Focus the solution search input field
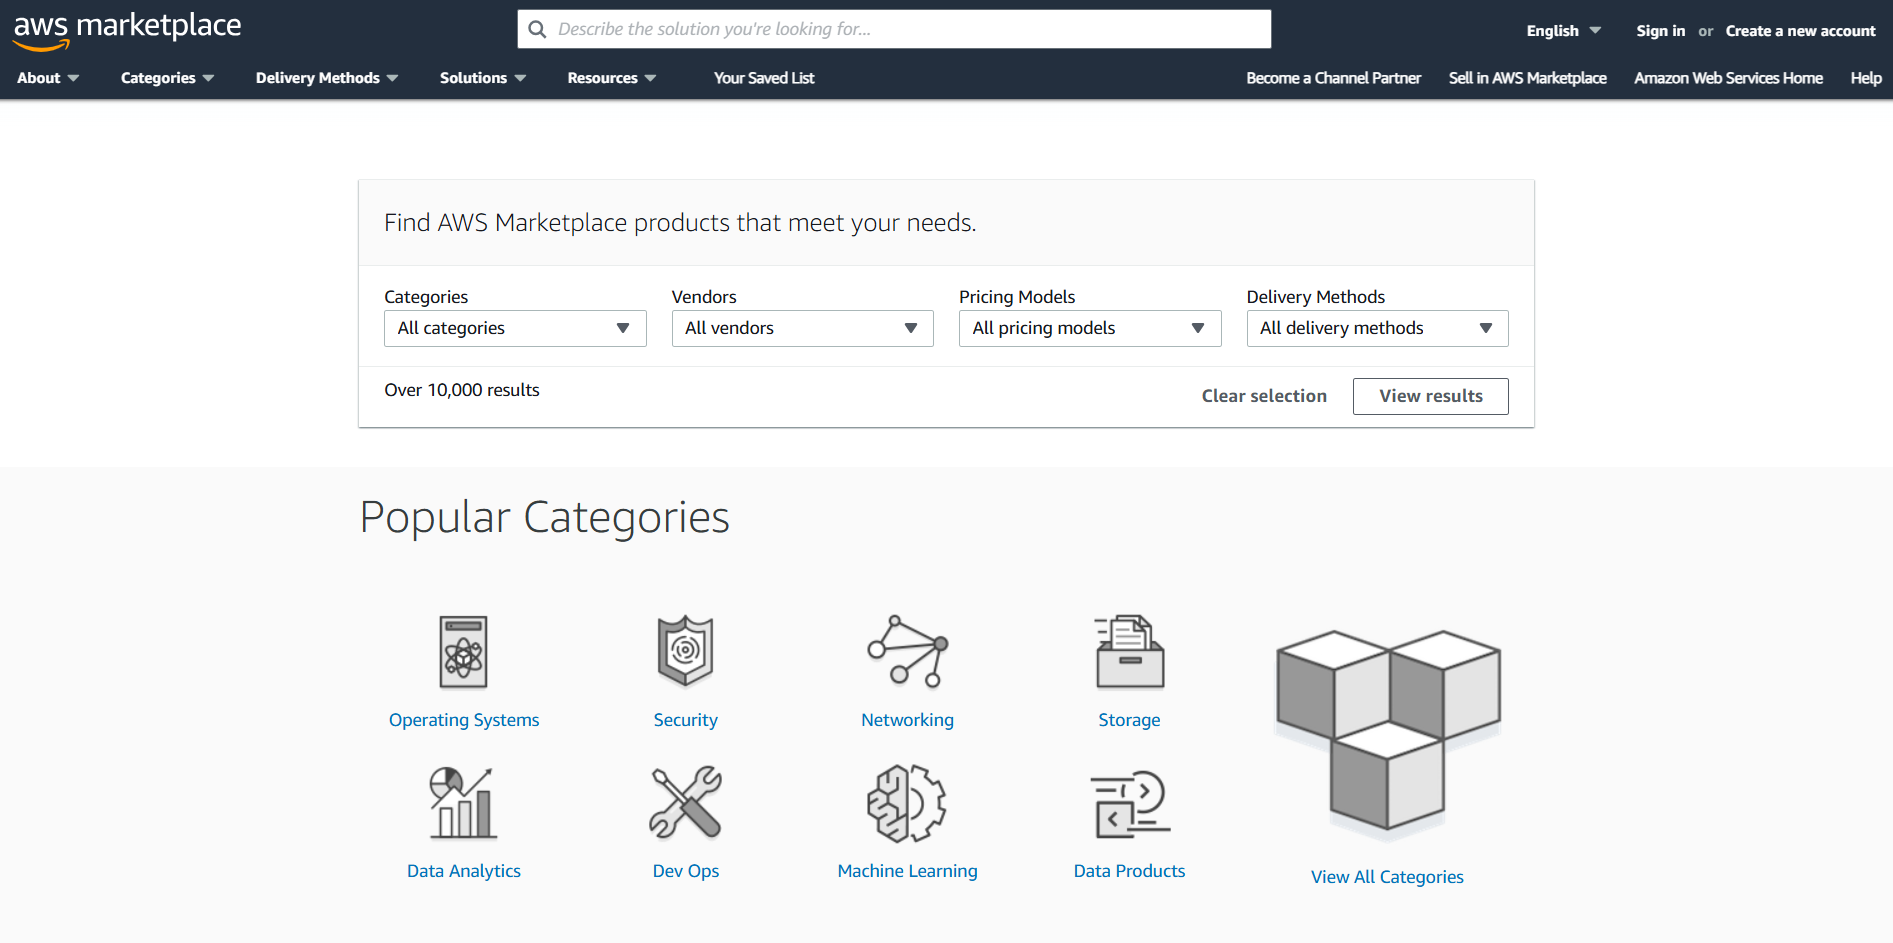Screen dimensions: 1893x943 pyautogui.click(x=894, y=29)
